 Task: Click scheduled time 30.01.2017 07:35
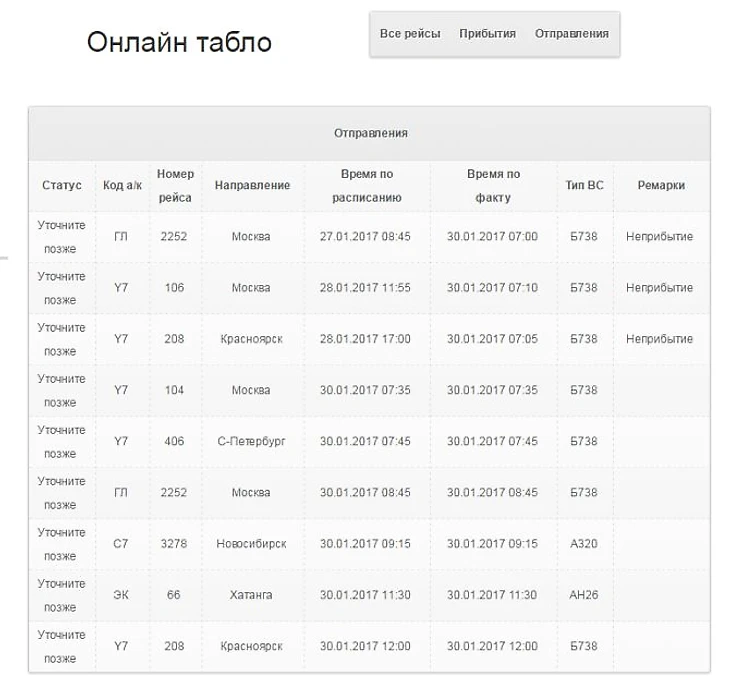click(x=365, y=390)
